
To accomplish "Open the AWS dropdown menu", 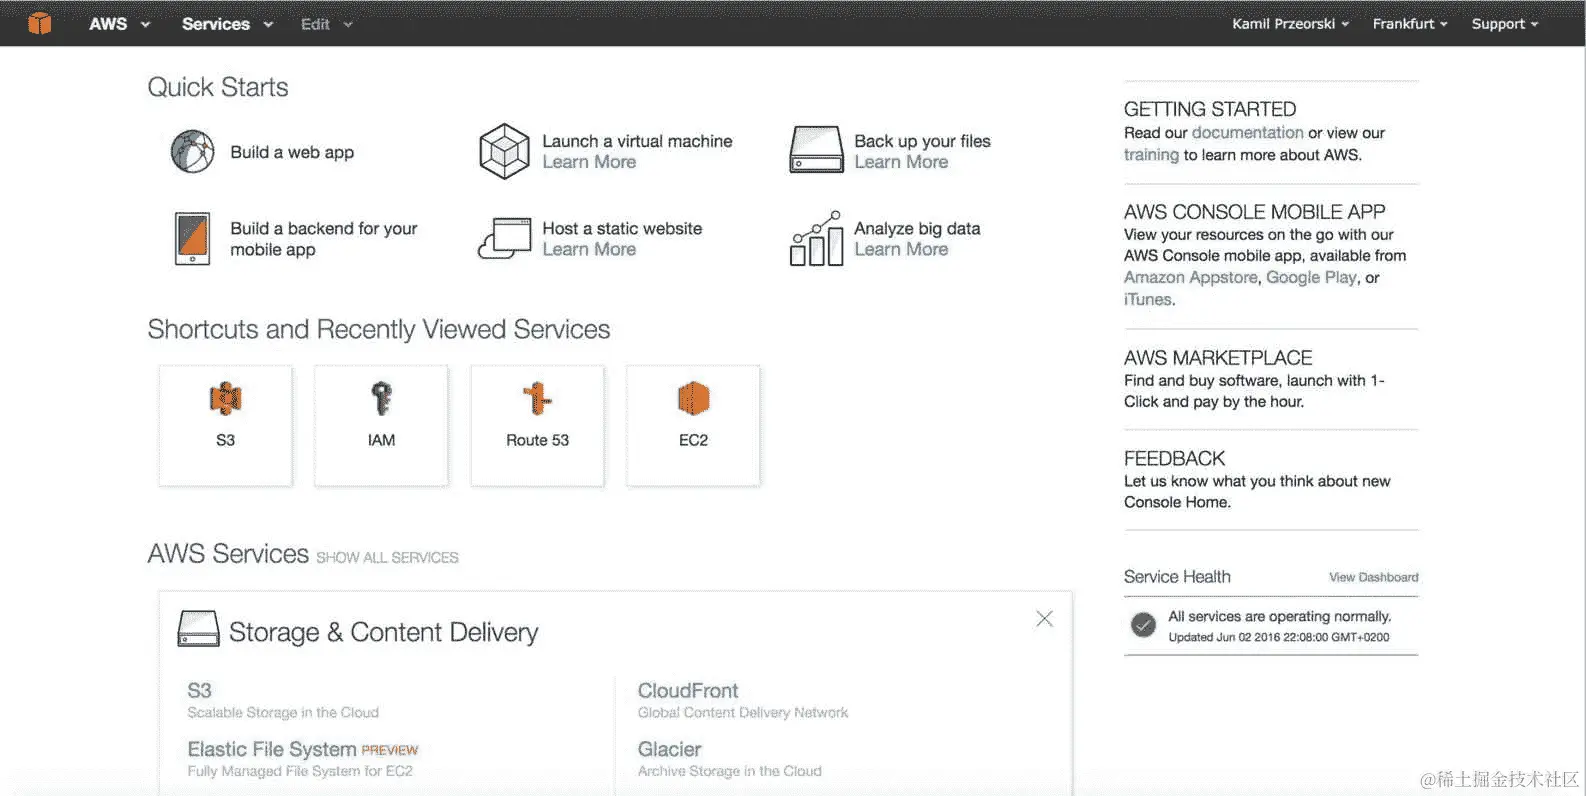I will [x=119, y=24].
